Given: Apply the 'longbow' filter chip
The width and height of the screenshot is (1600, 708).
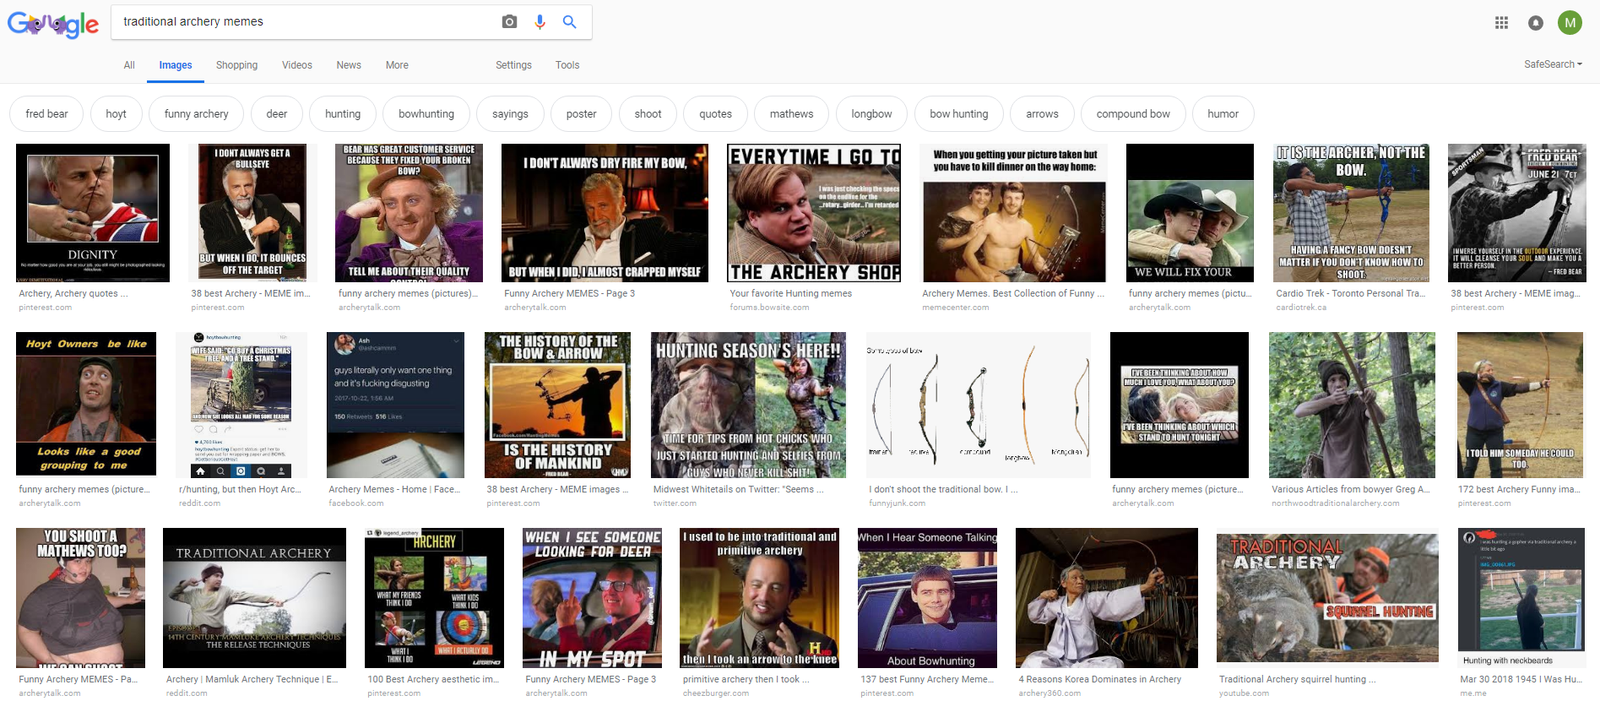Looking at the screenshot, I should pyautogui.click(x=871, y=114).
